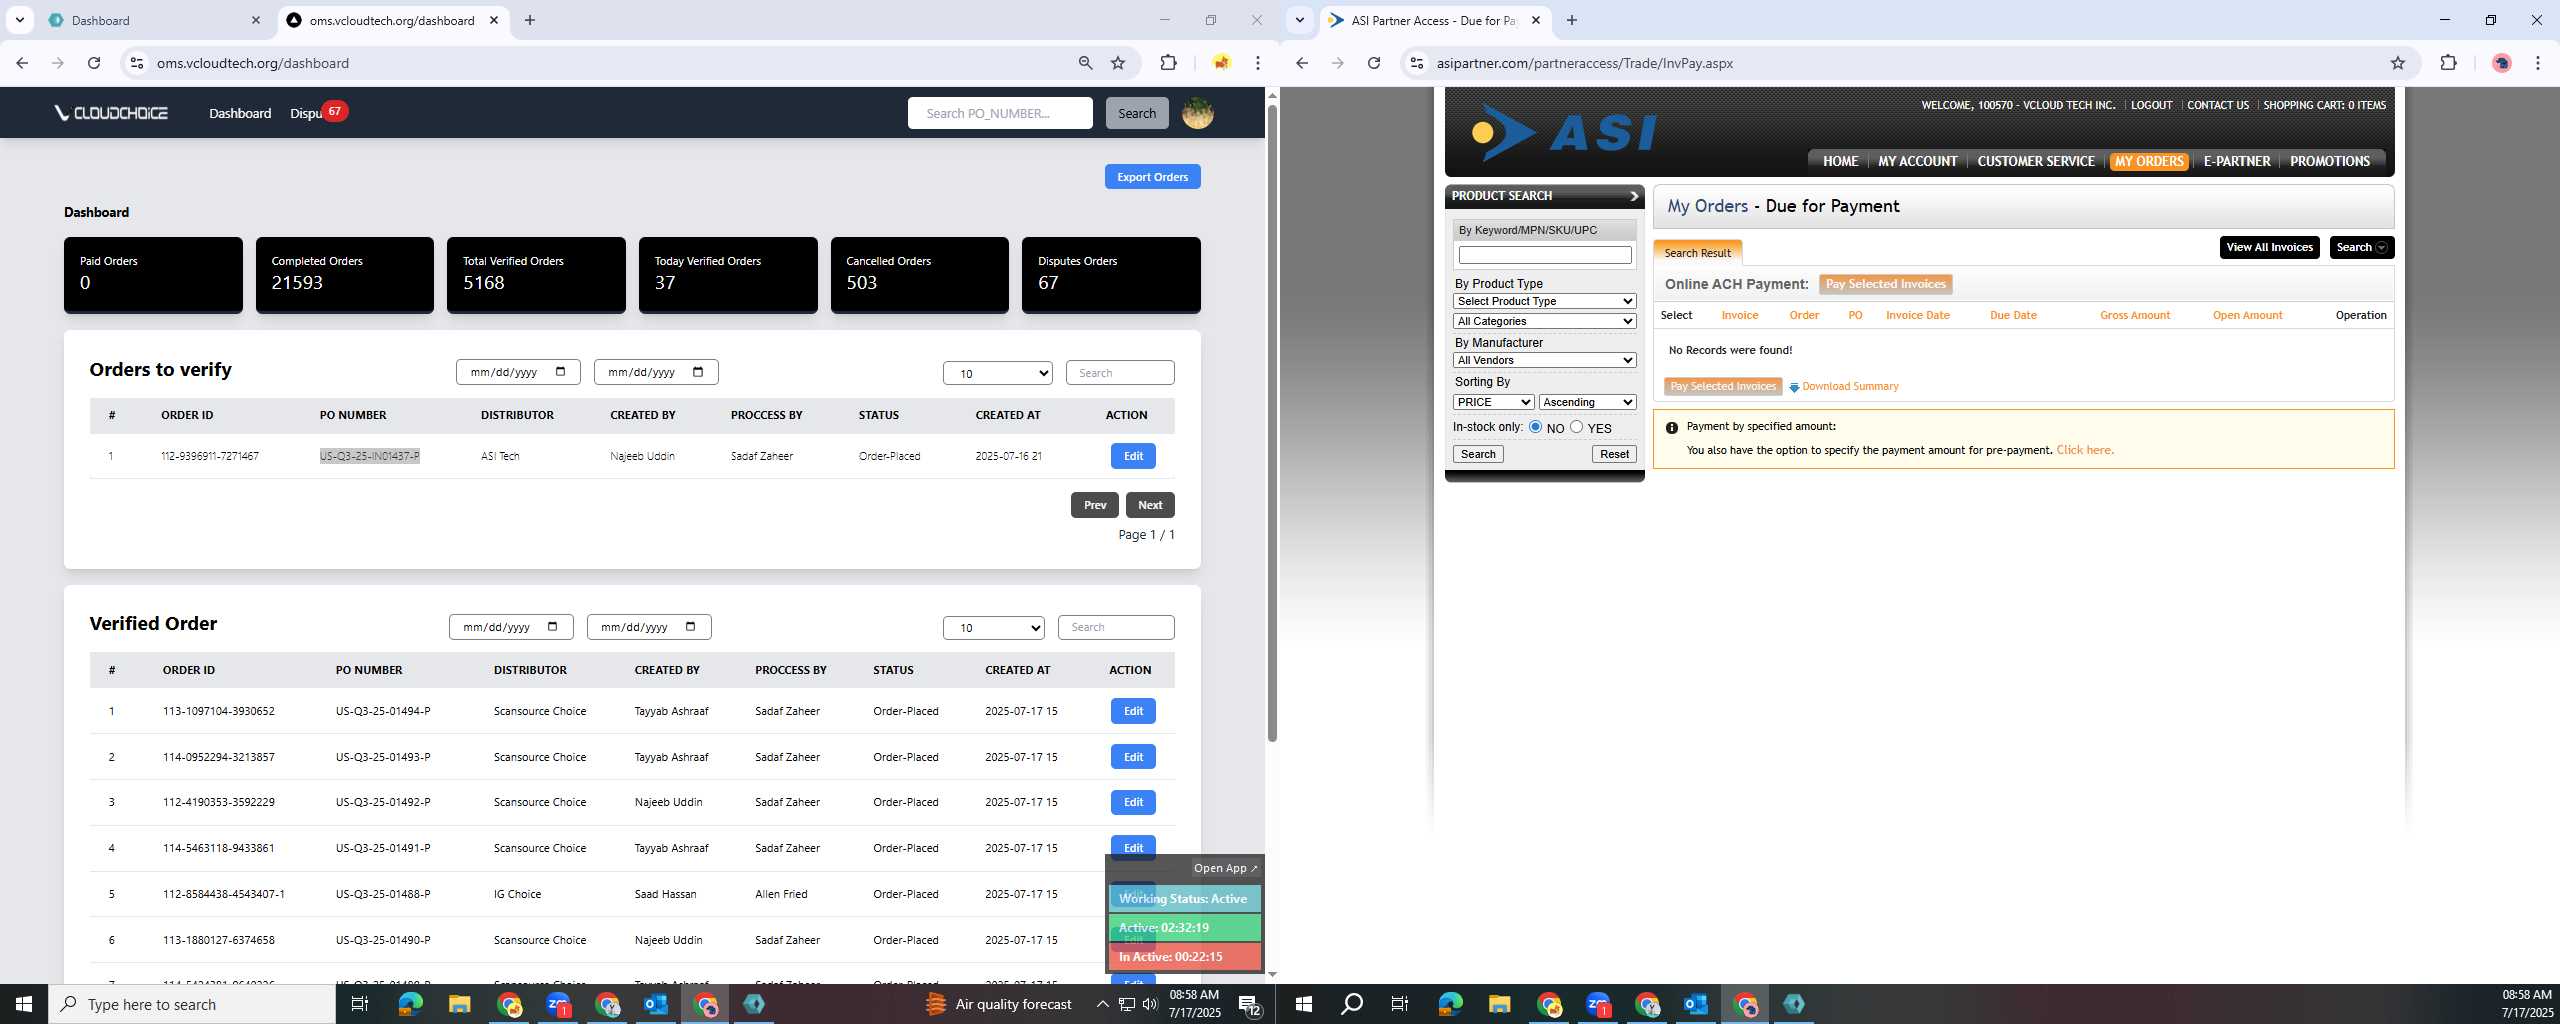Screen dimensions: 2560x1024
Task: Open MY ORDERS menu on ASI site
Action: pyautogui.click(x=2148, y=161)
